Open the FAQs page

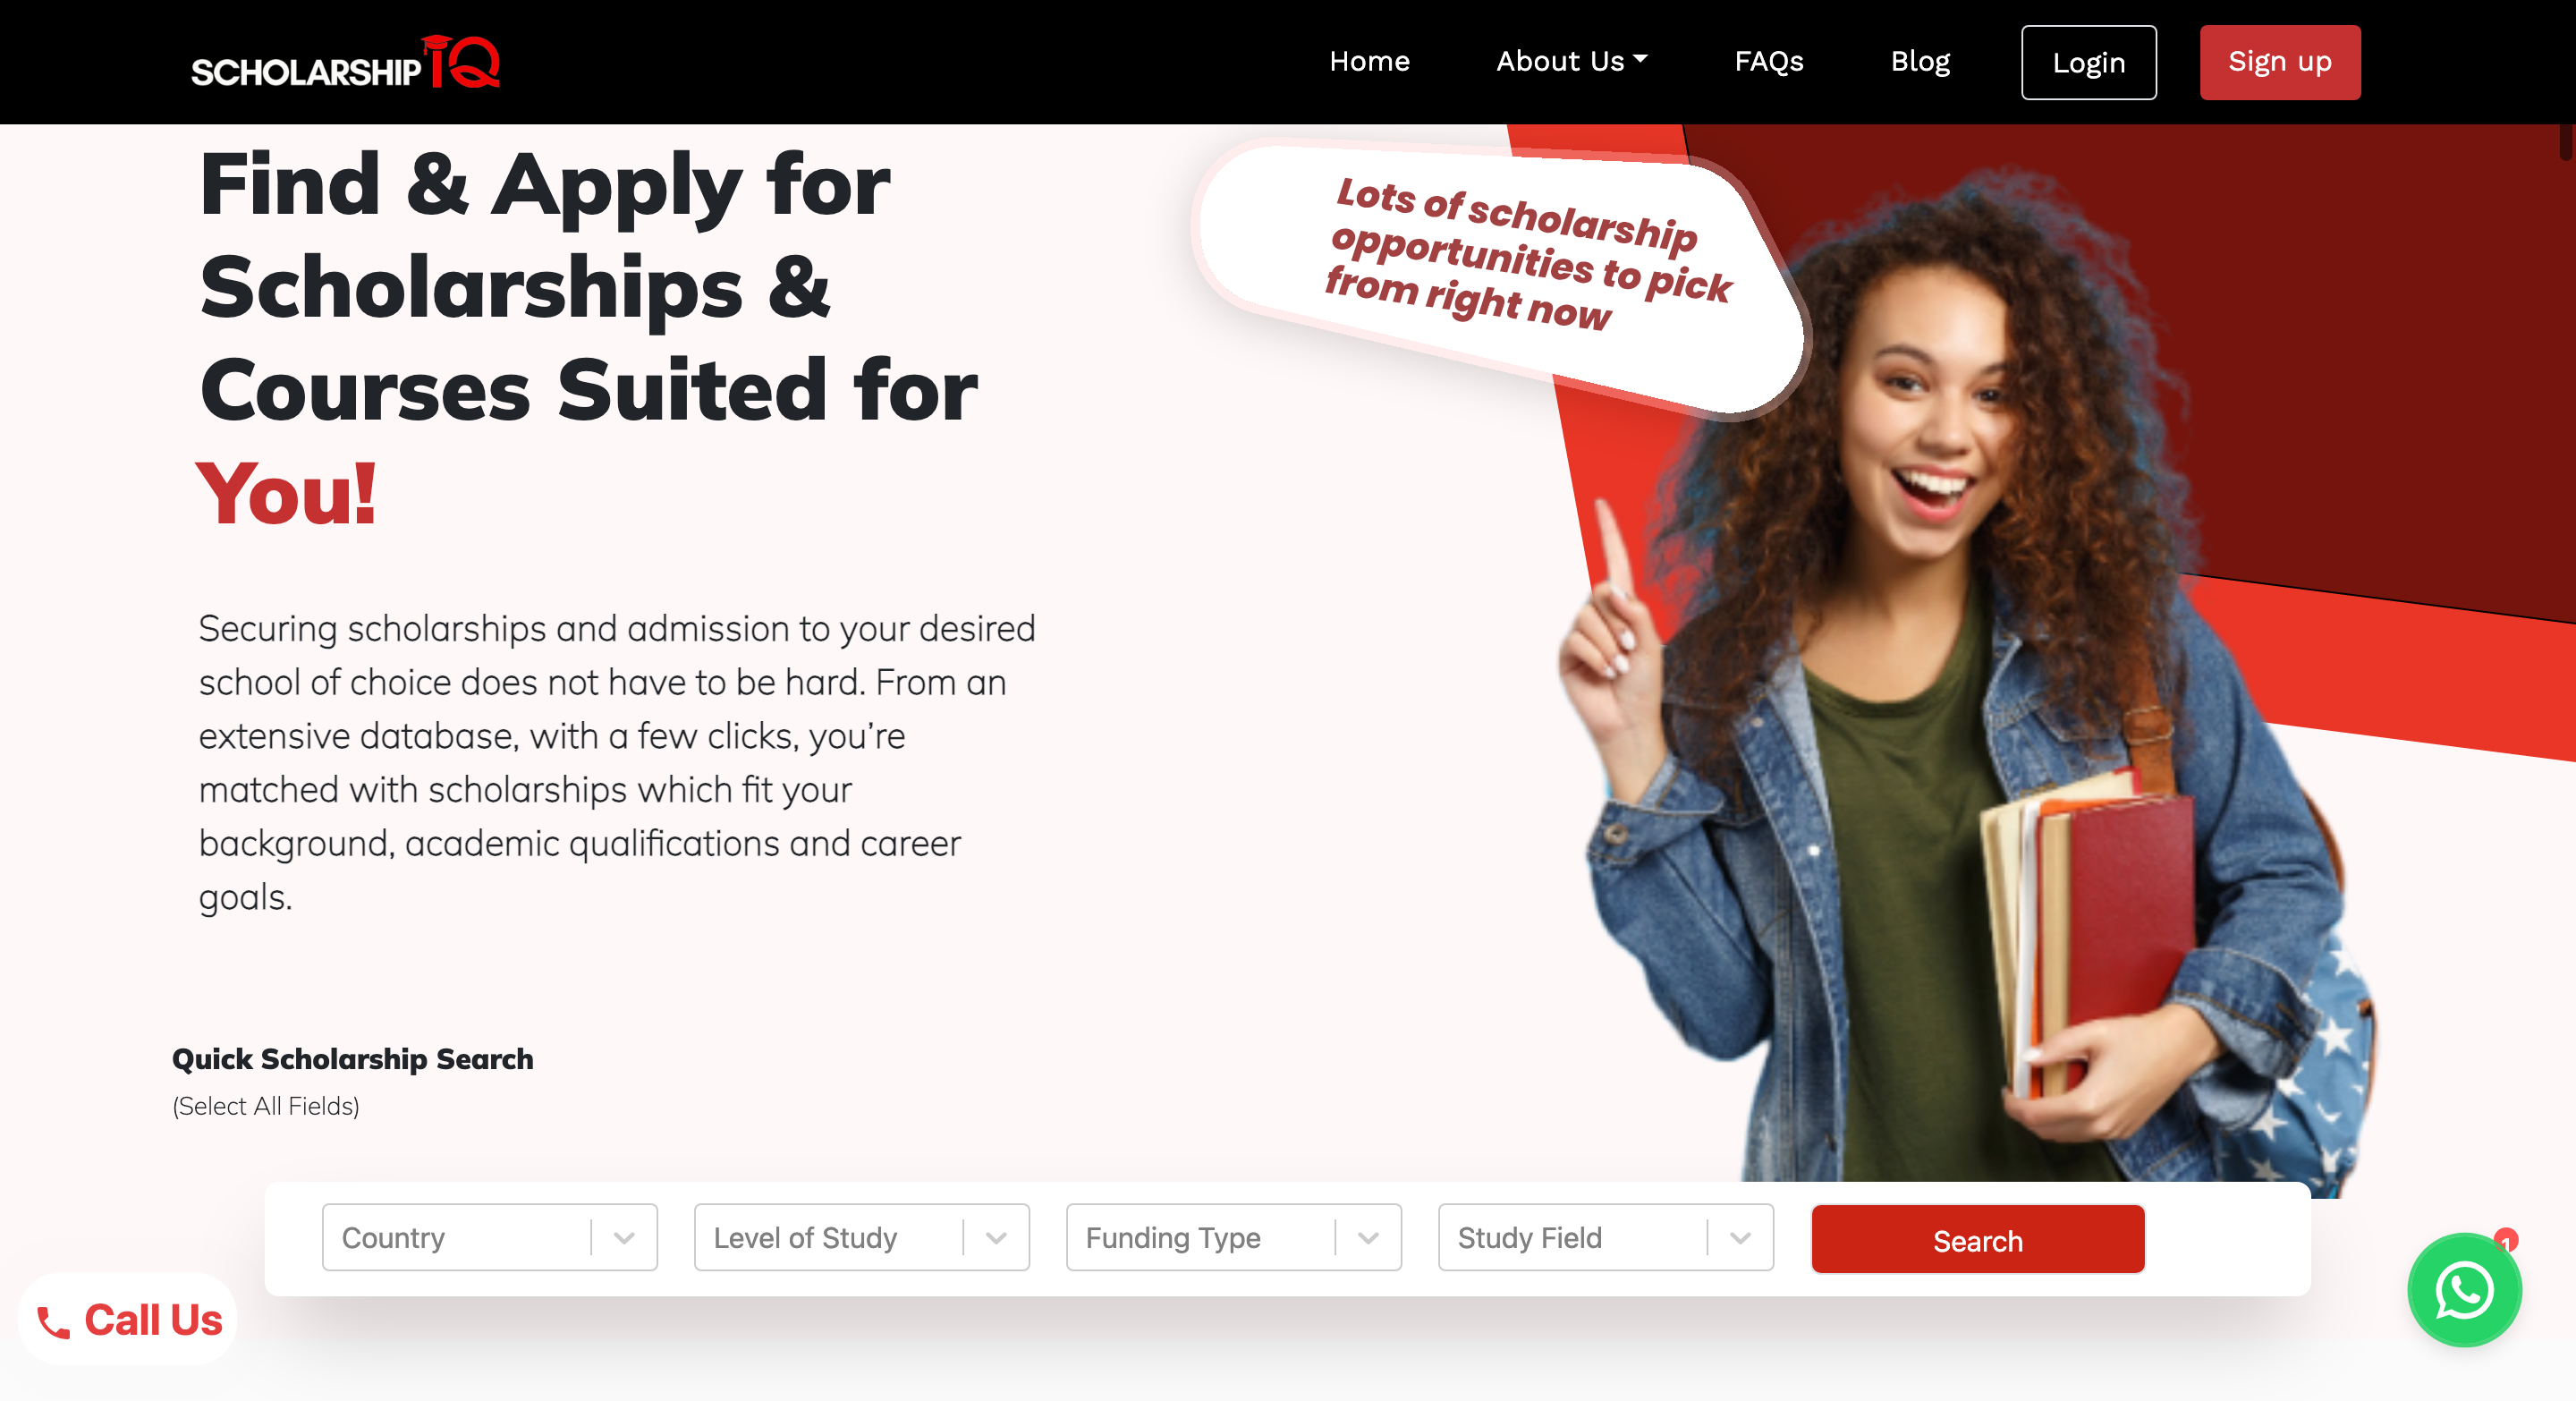[1768, 62]
